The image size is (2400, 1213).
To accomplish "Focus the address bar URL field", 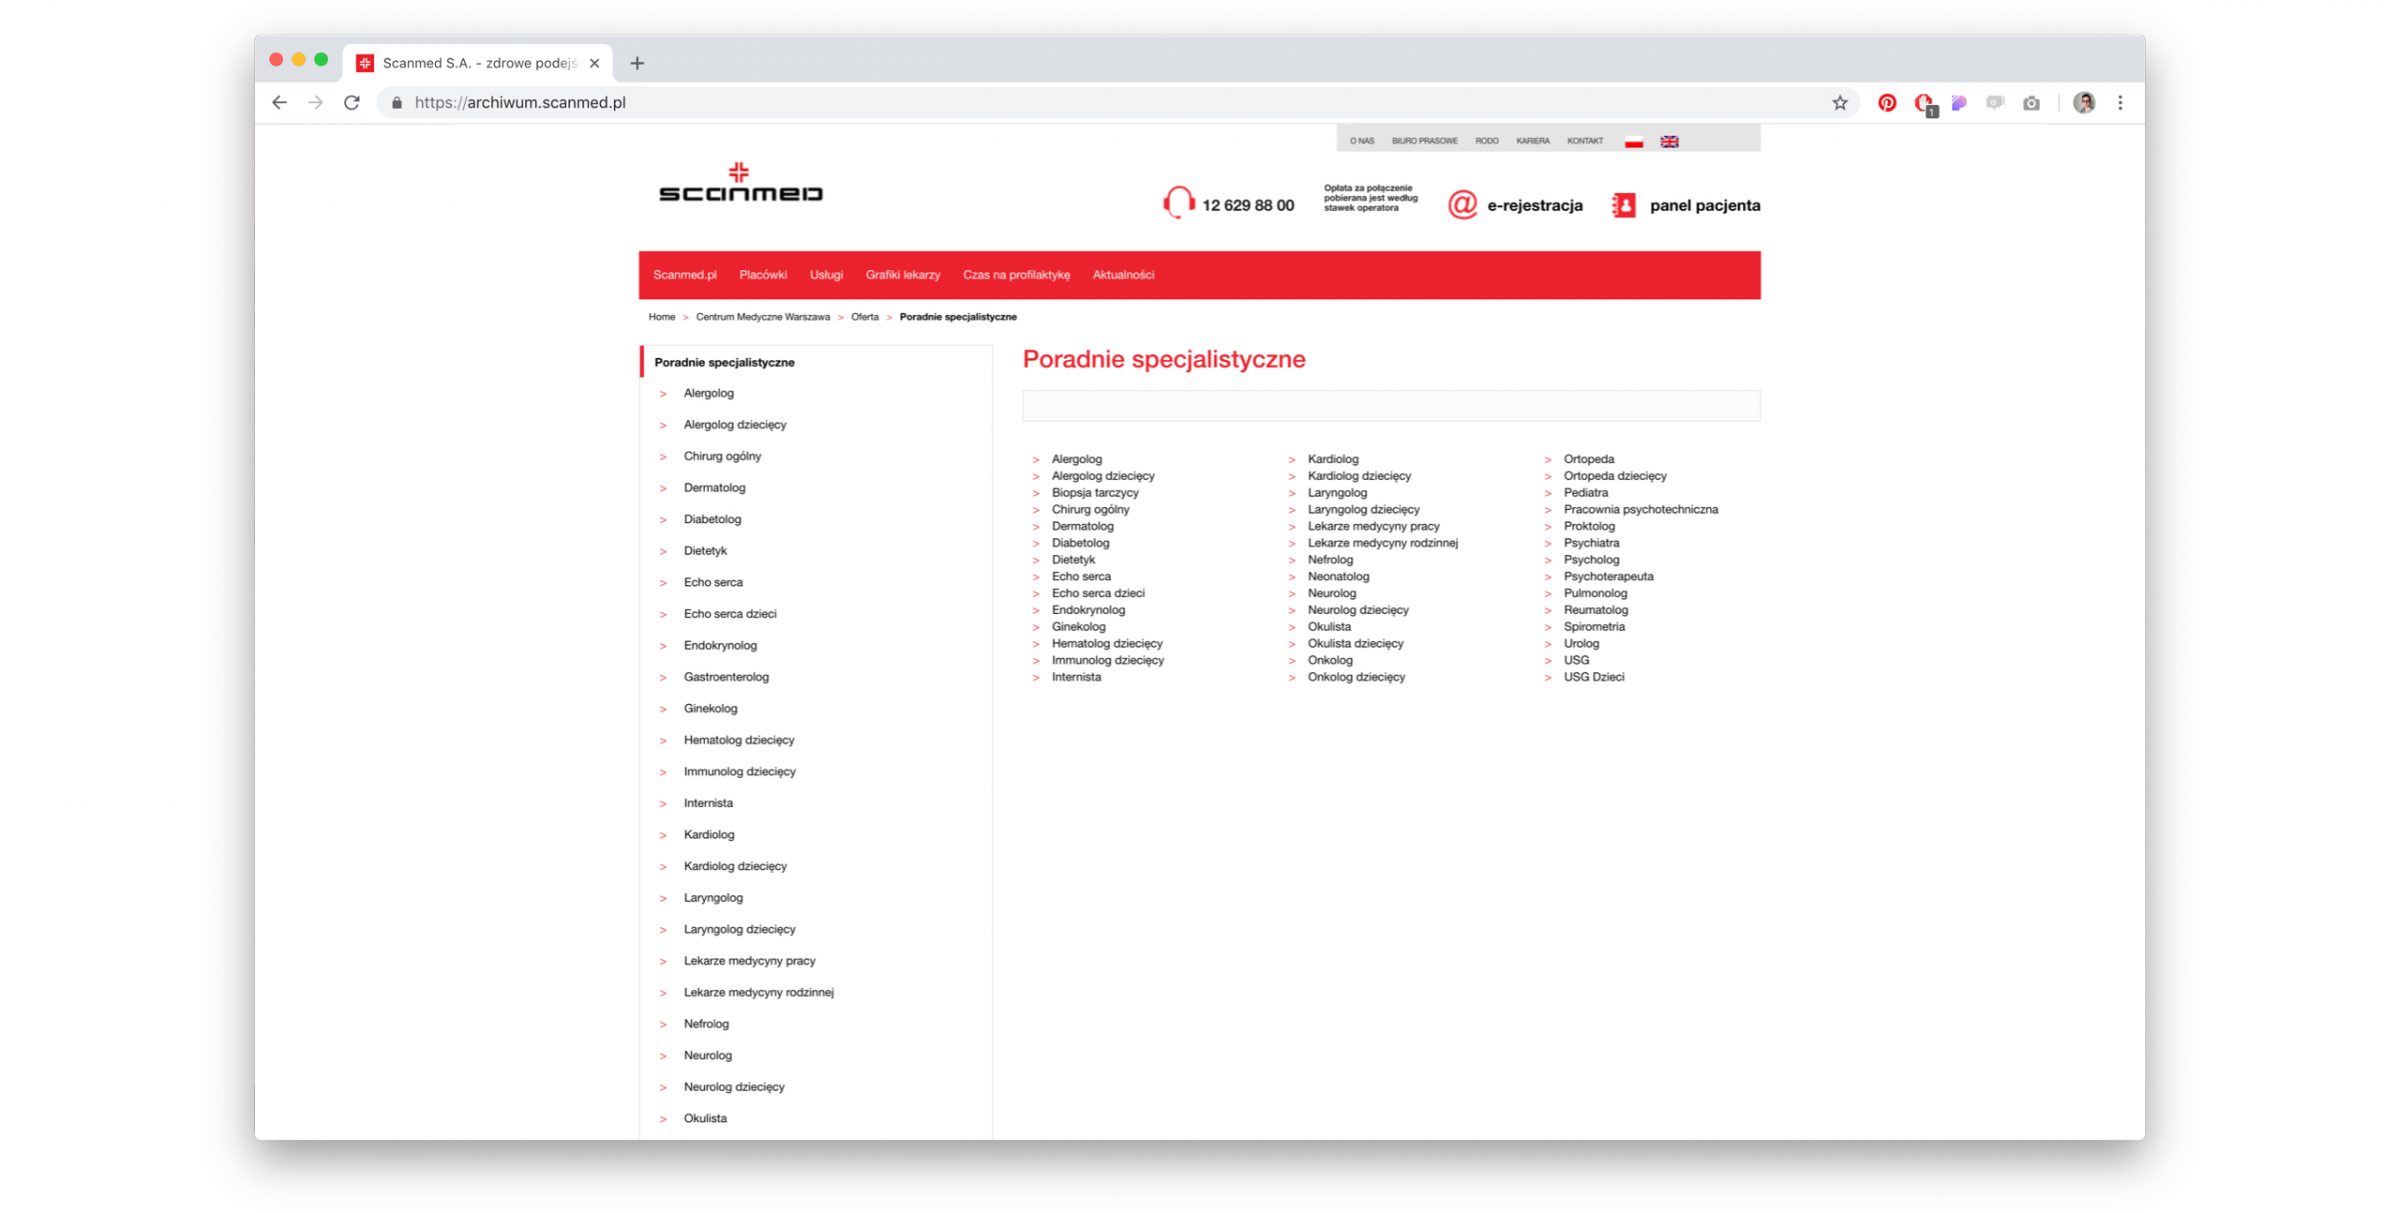I will tap(1117, 103).
